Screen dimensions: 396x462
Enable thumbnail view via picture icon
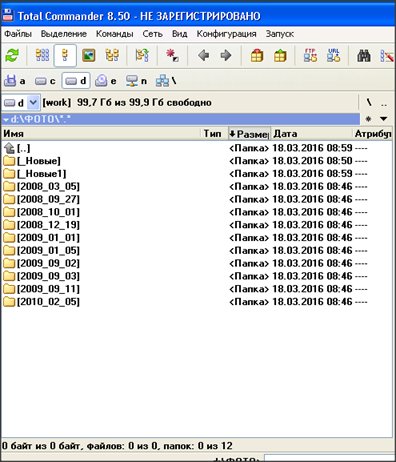pyautogui.click(x=89, y=55)
